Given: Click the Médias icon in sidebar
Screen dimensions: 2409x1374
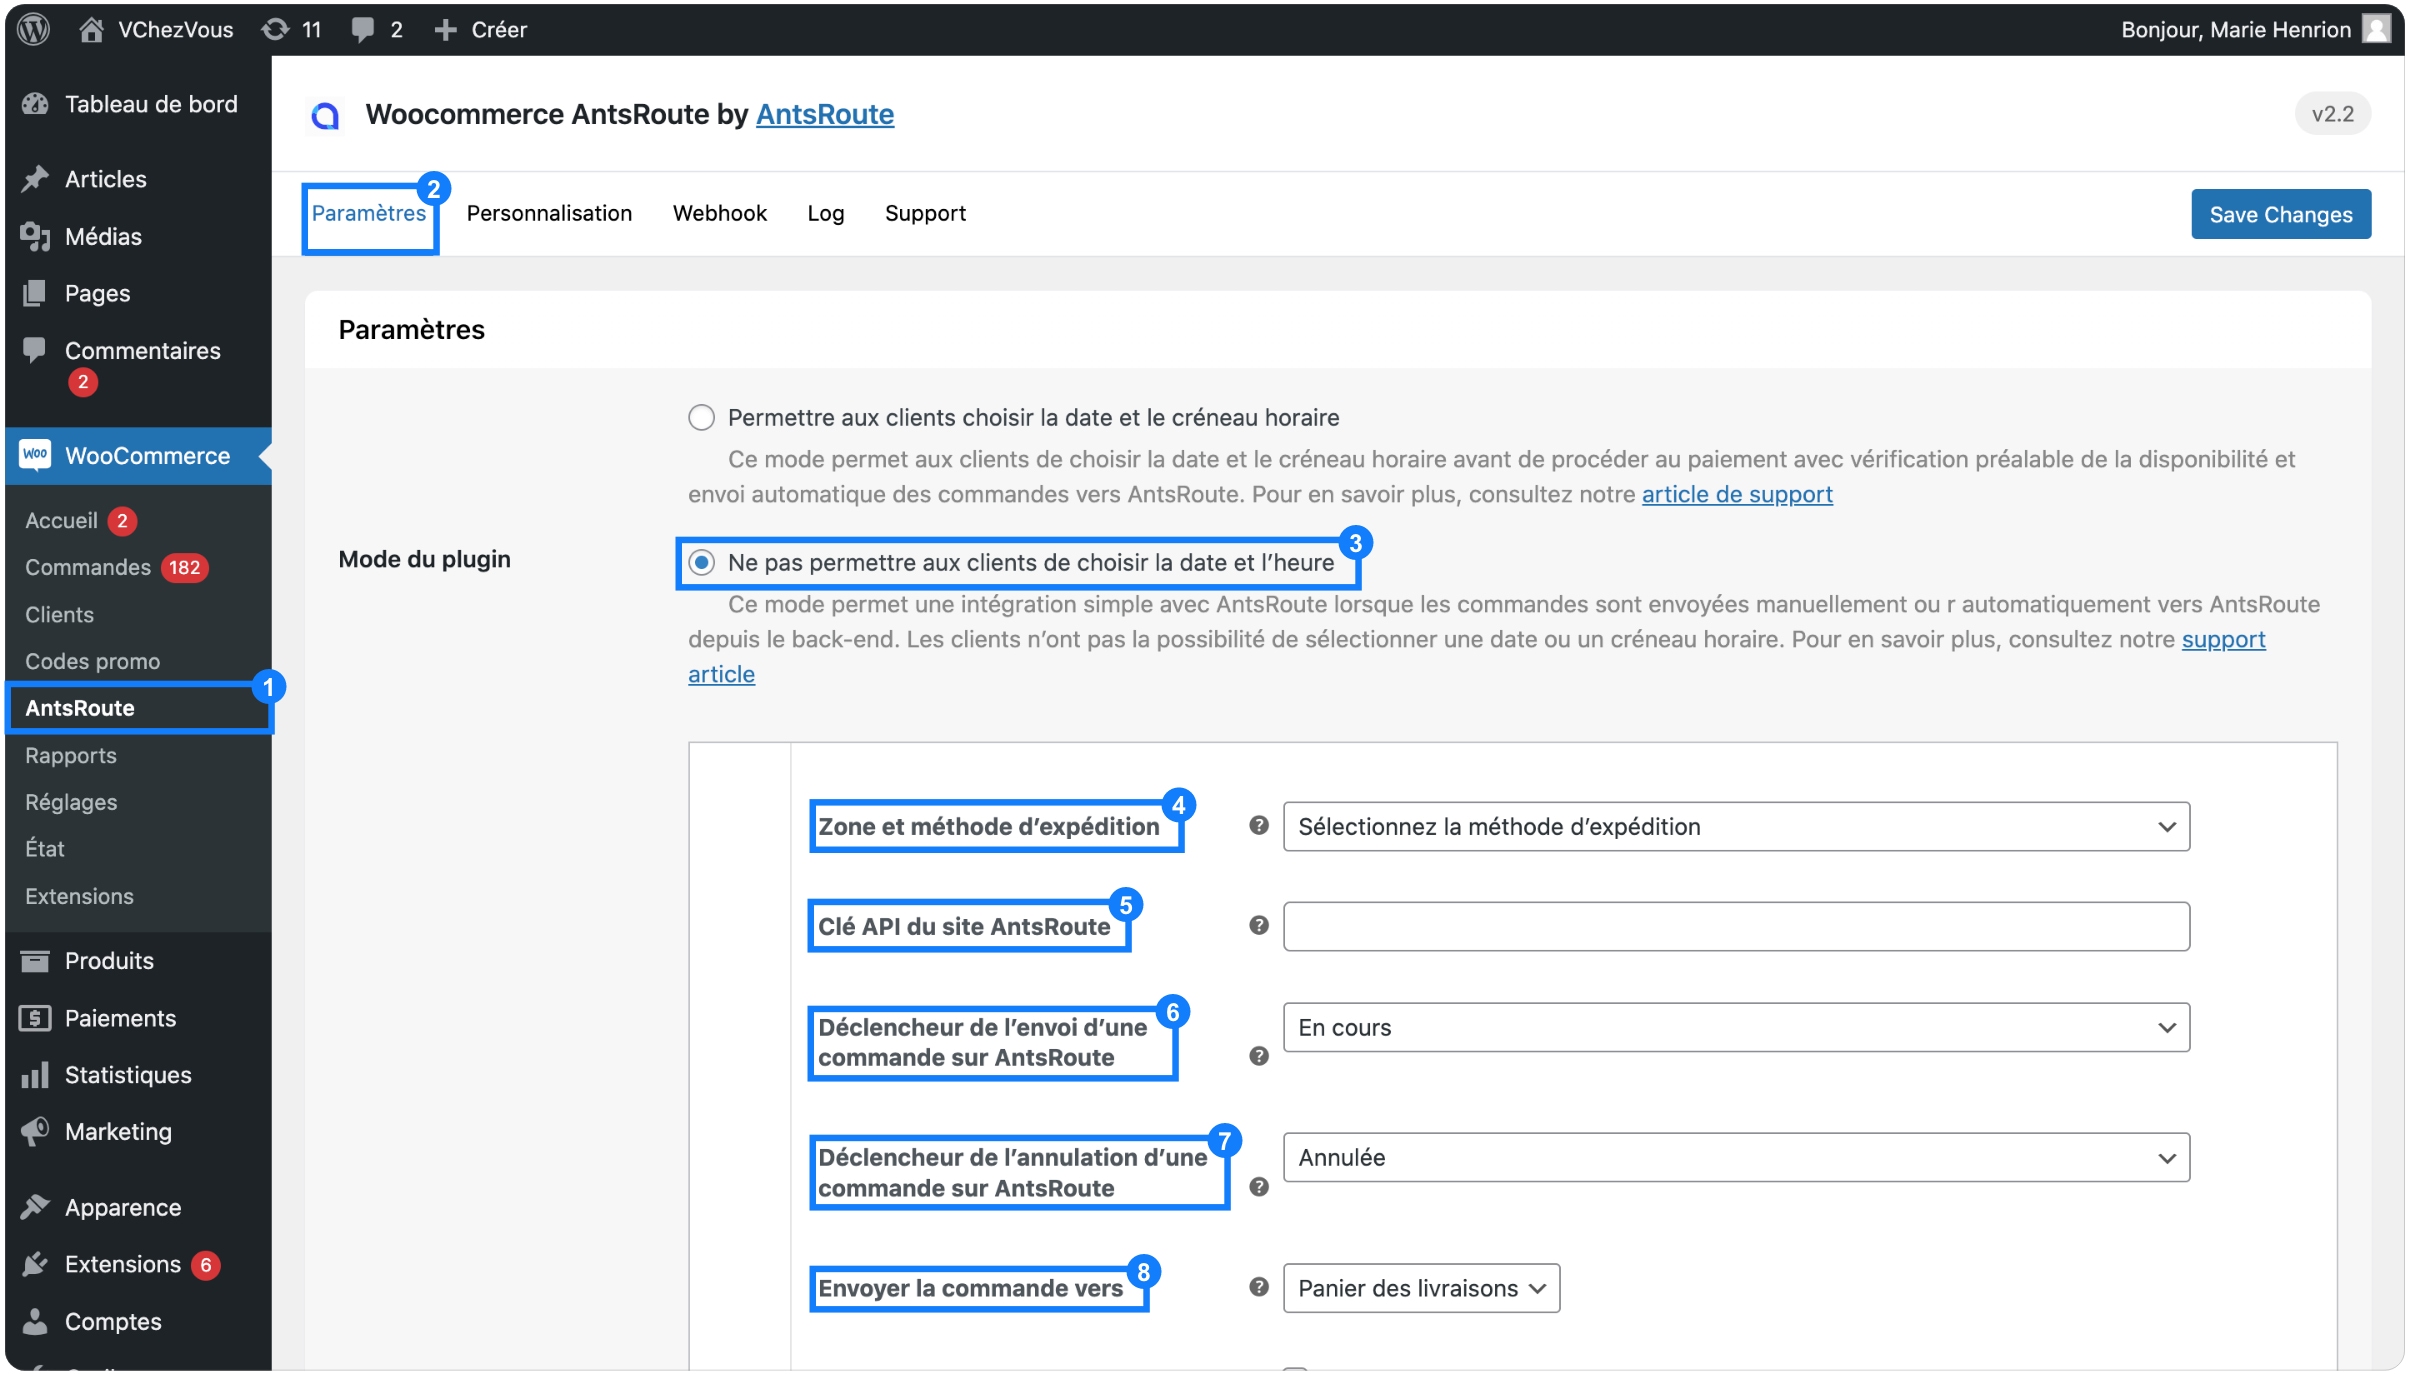Looking at the screenshot, I should [x=35, y=236].
